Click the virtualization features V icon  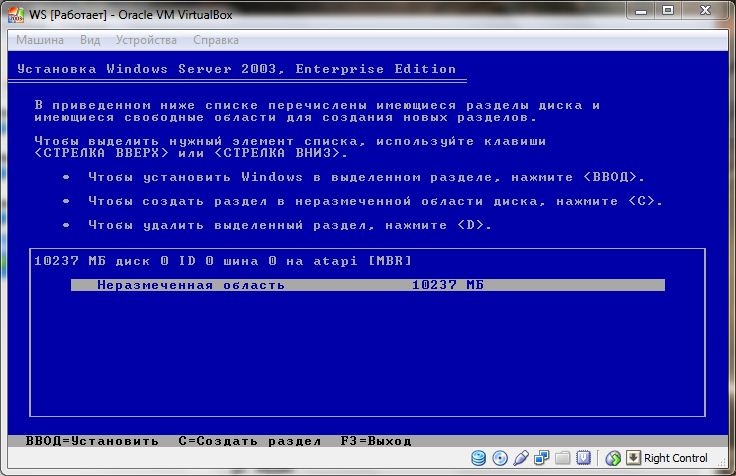(583, 458)
